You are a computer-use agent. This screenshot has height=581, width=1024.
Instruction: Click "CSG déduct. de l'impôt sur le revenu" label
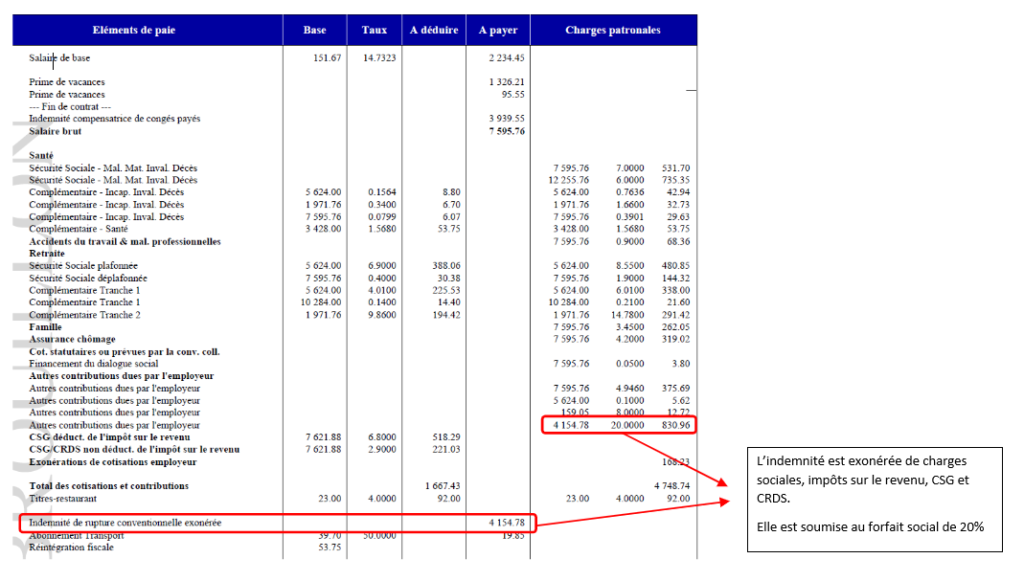pos(110,437)
